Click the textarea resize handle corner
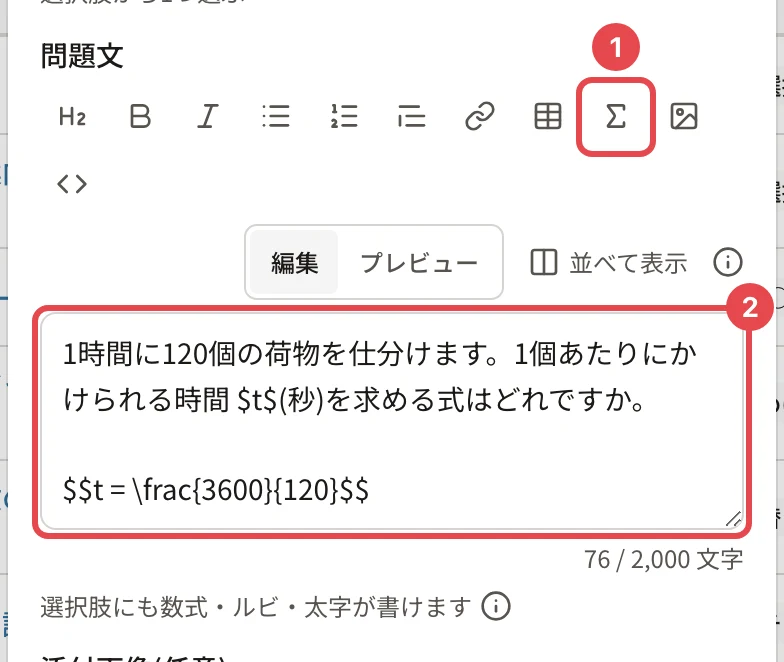Screen dimensions: 784x662 [x=734, y=520]
